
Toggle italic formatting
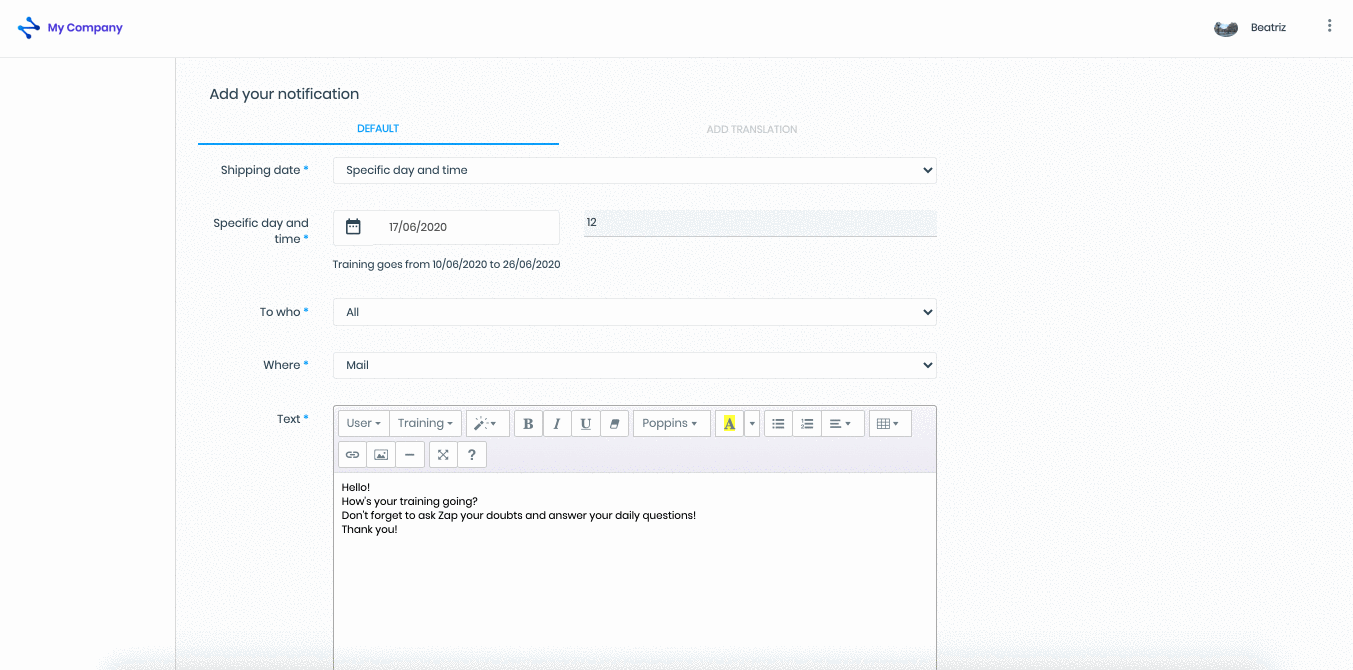click(x=557, y=424)
